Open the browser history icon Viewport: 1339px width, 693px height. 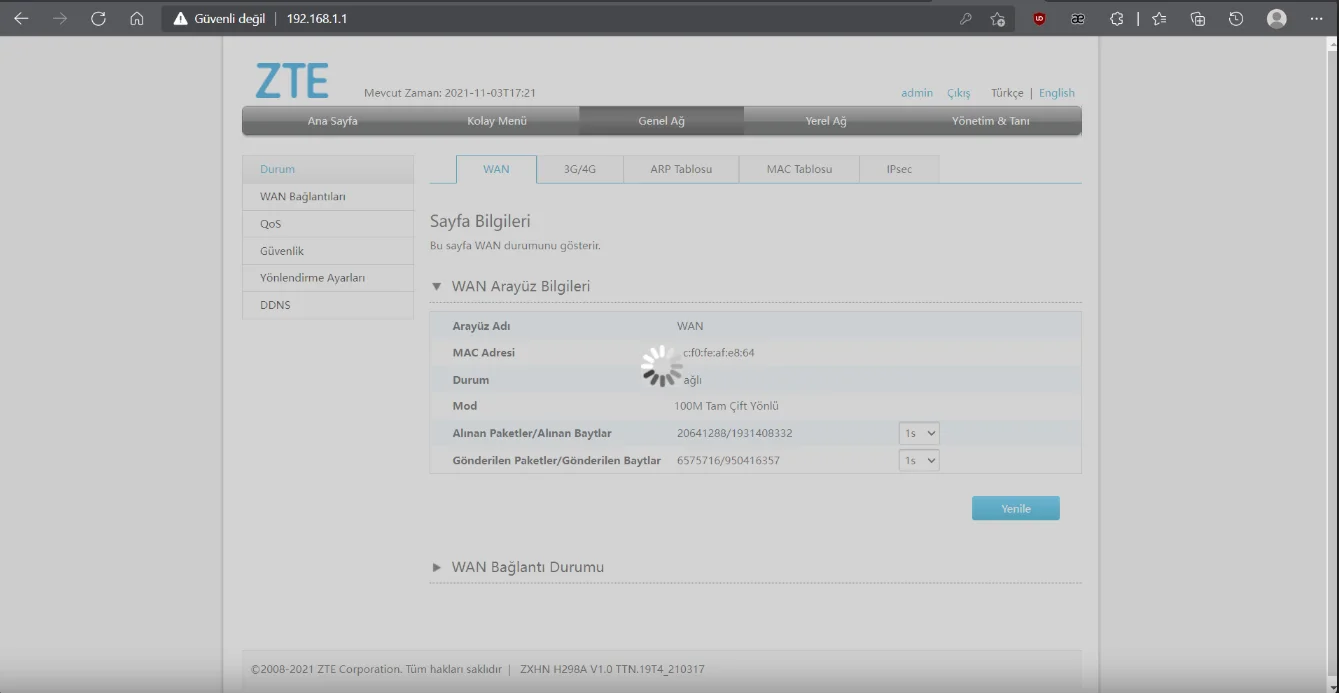tap(1236, 18)
